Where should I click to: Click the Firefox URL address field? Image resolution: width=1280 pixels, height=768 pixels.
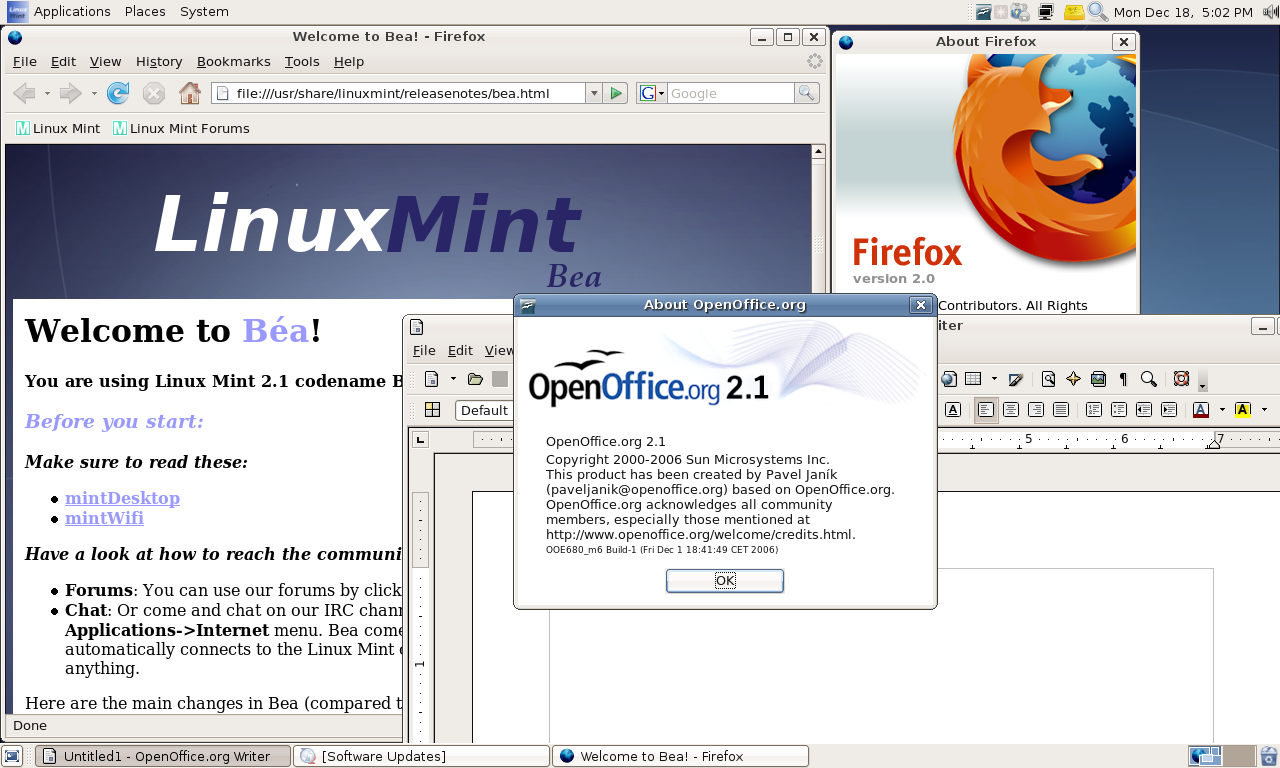click(398, 93)
